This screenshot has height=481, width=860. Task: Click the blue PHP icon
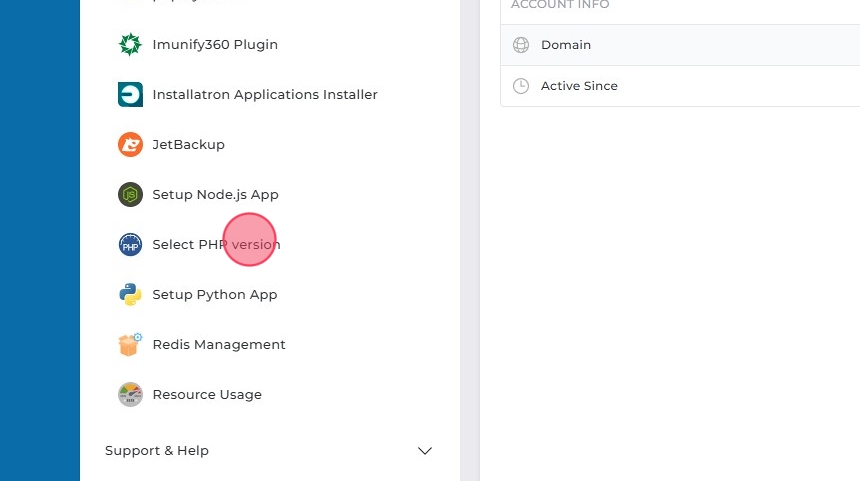(130, 245)
